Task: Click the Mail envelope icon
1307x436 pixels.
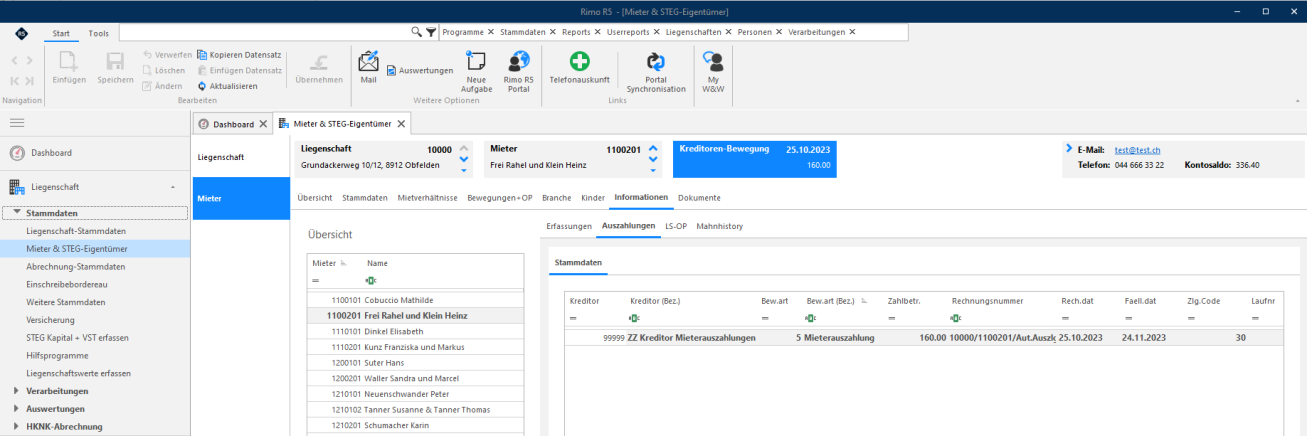Action: pyautogui.click(x=368, y=61)
